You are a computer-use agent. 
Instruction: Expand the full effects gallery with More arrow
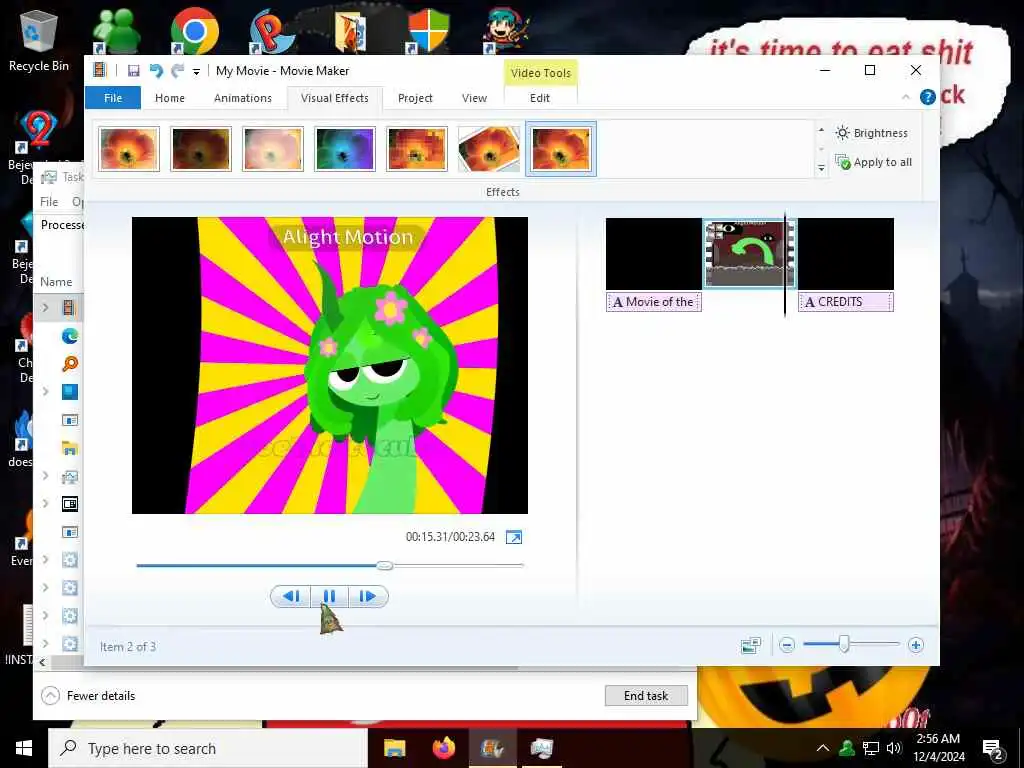[x=822, y=168]
